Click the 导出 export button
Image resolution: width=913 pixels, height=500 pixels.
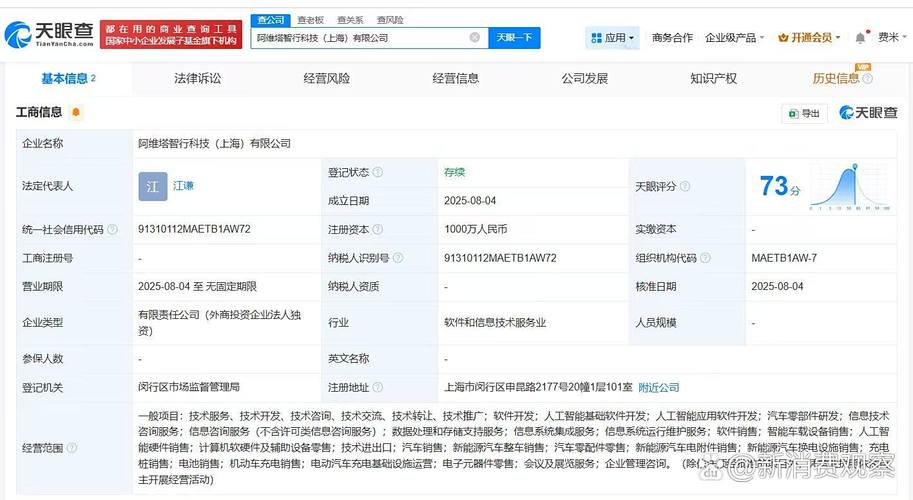click(804, 114)
